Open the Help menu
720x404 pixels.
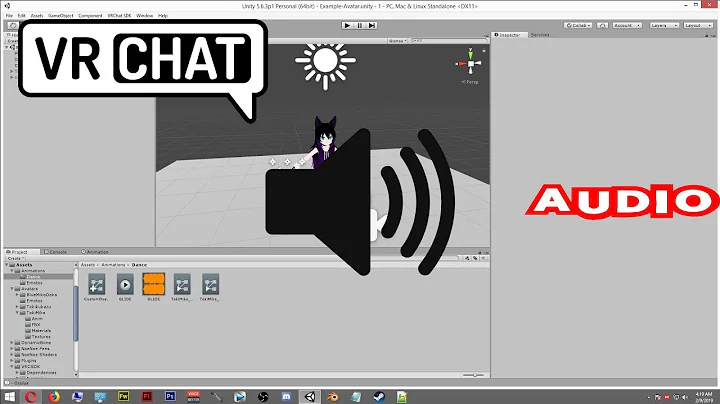tap(163, 16)
